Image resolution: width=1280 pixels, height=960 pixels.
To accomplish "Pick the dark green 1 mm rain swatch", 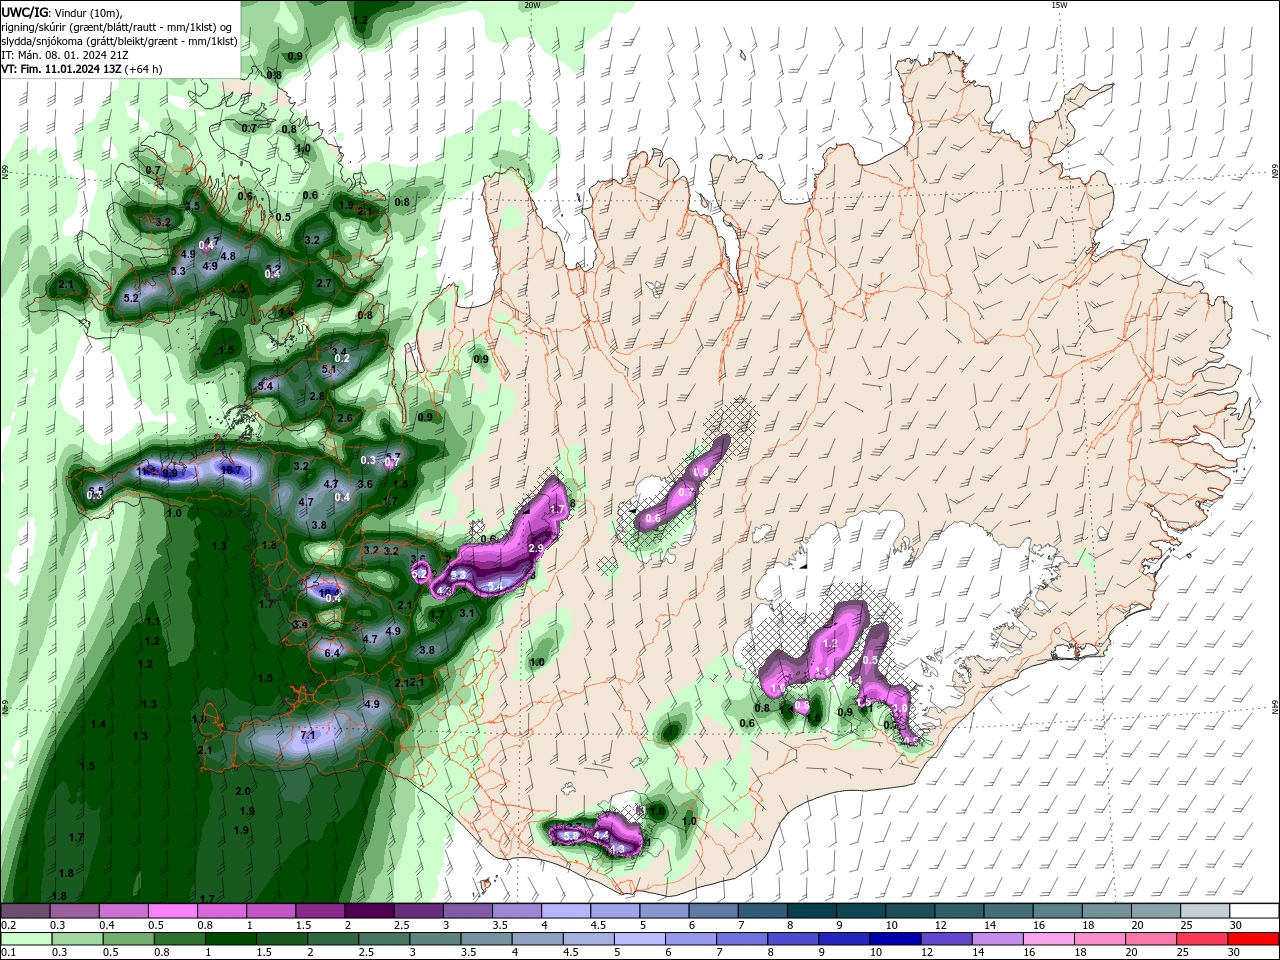I will pyautogui.click(x=231, y=939).
